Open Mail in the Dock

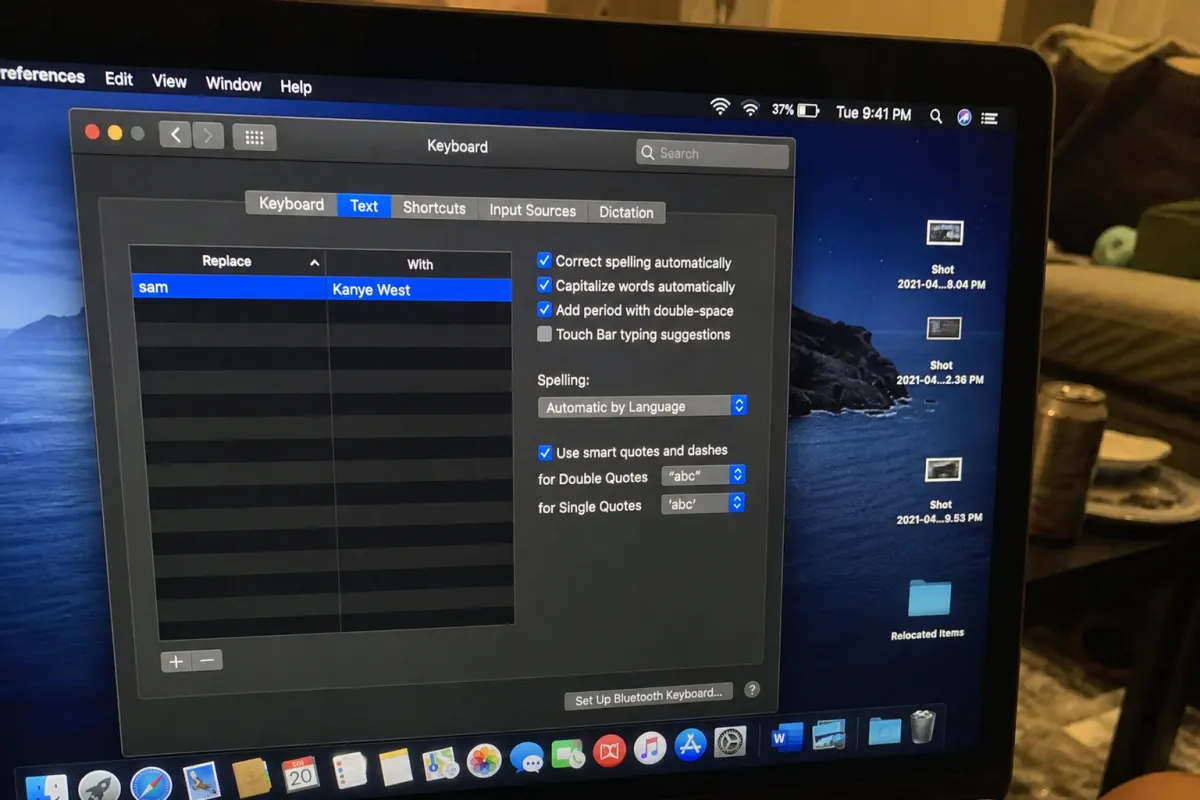click(x=202, y=781)
